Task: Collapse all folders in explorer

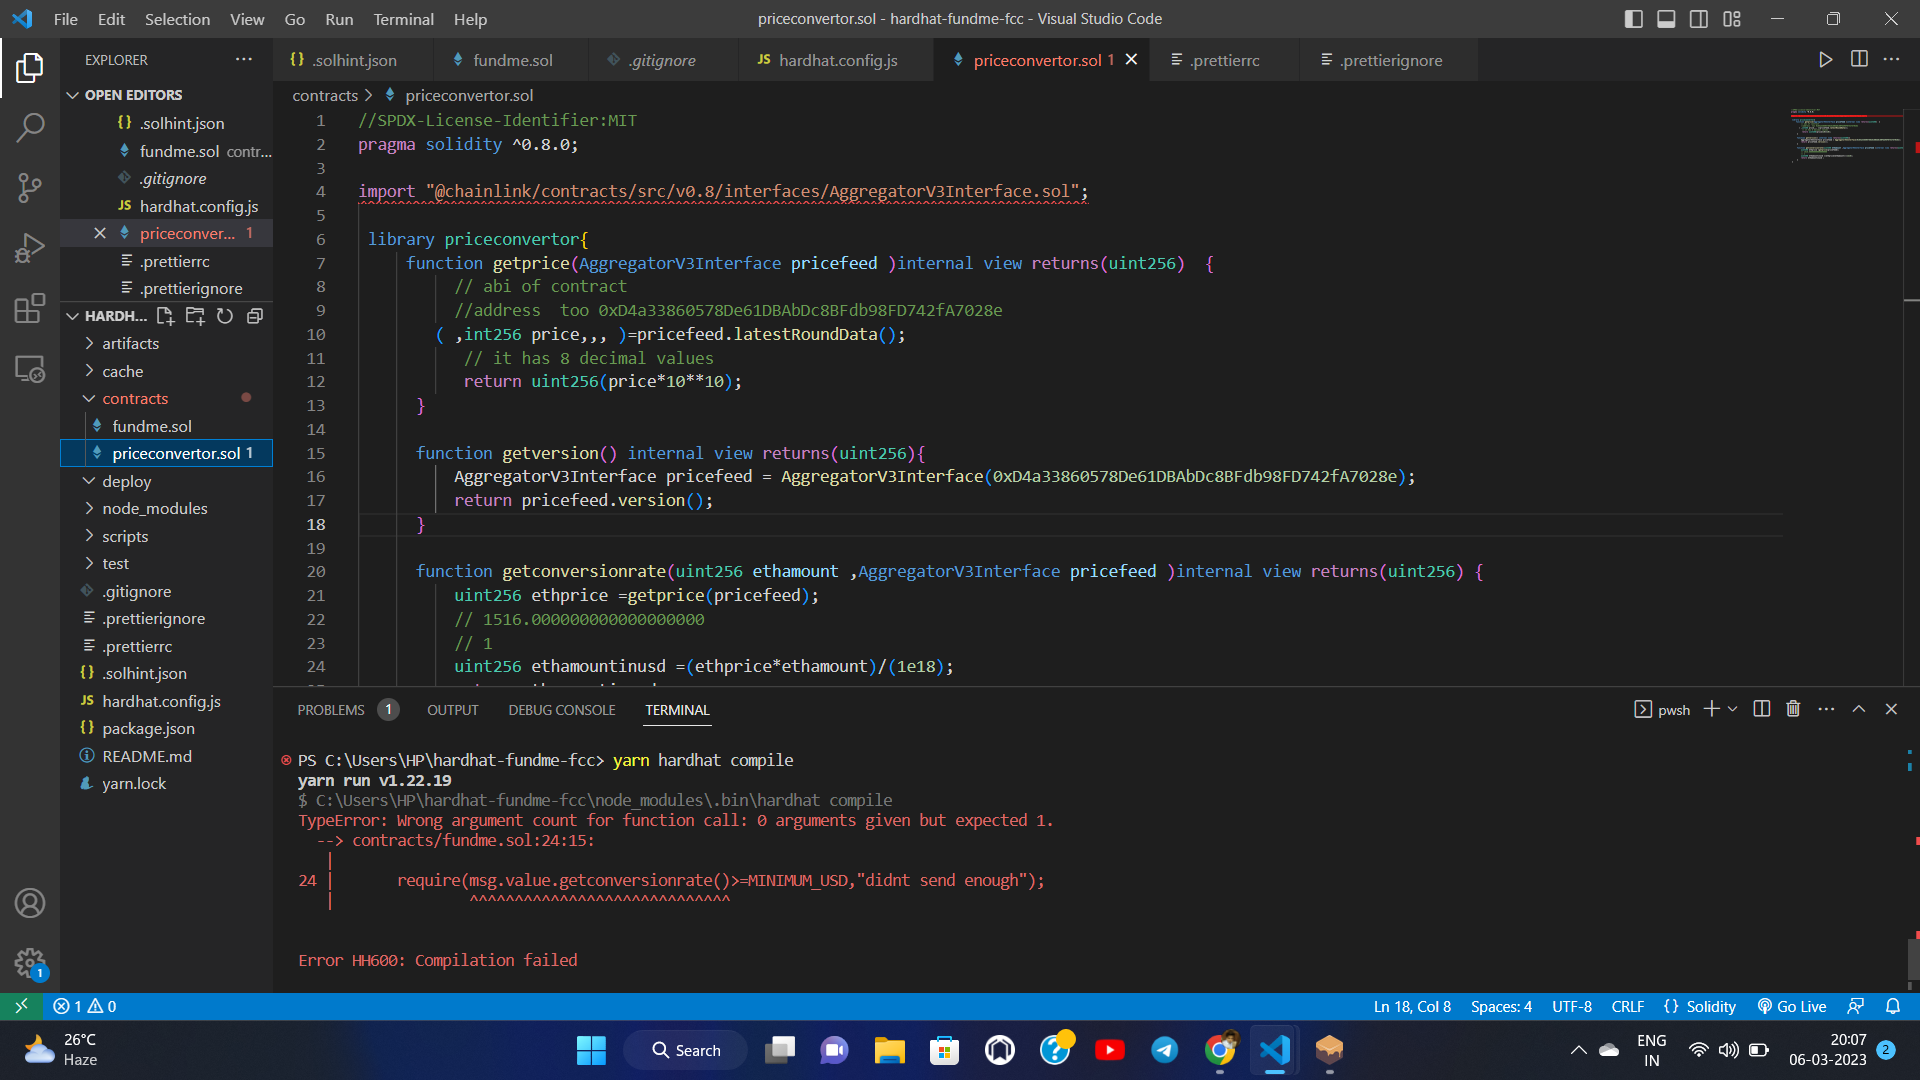Action: pyautogui.click(x=255, y=316)
